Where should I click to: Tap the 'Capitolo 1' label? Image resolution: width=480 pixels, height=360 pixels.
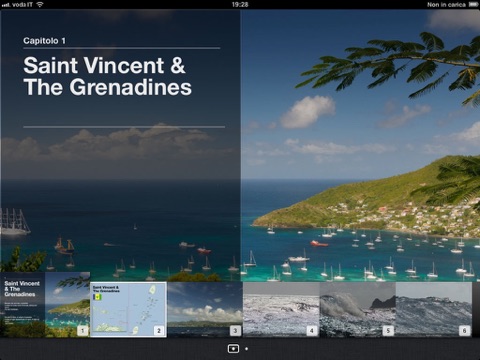(44, 41)
